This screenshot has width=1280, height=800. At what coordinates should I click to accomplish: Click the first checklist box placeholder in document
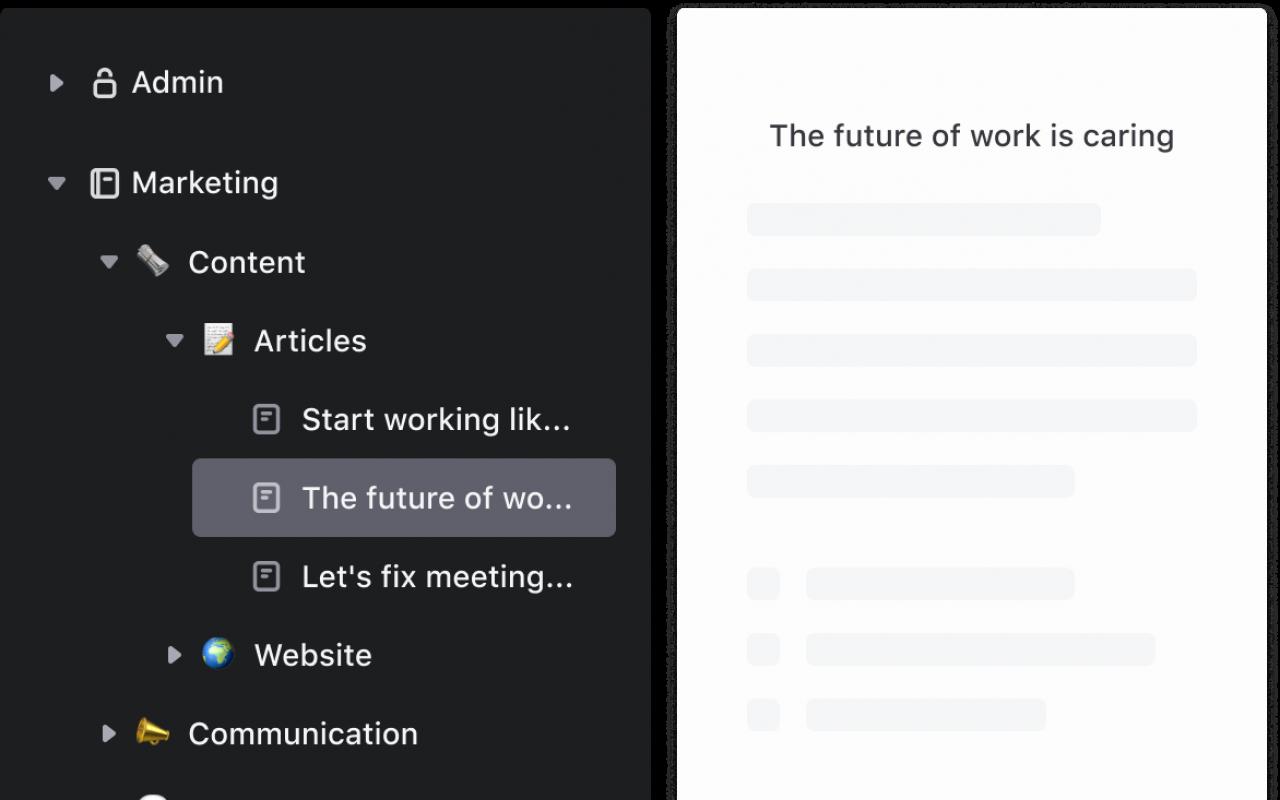[763, 584]
